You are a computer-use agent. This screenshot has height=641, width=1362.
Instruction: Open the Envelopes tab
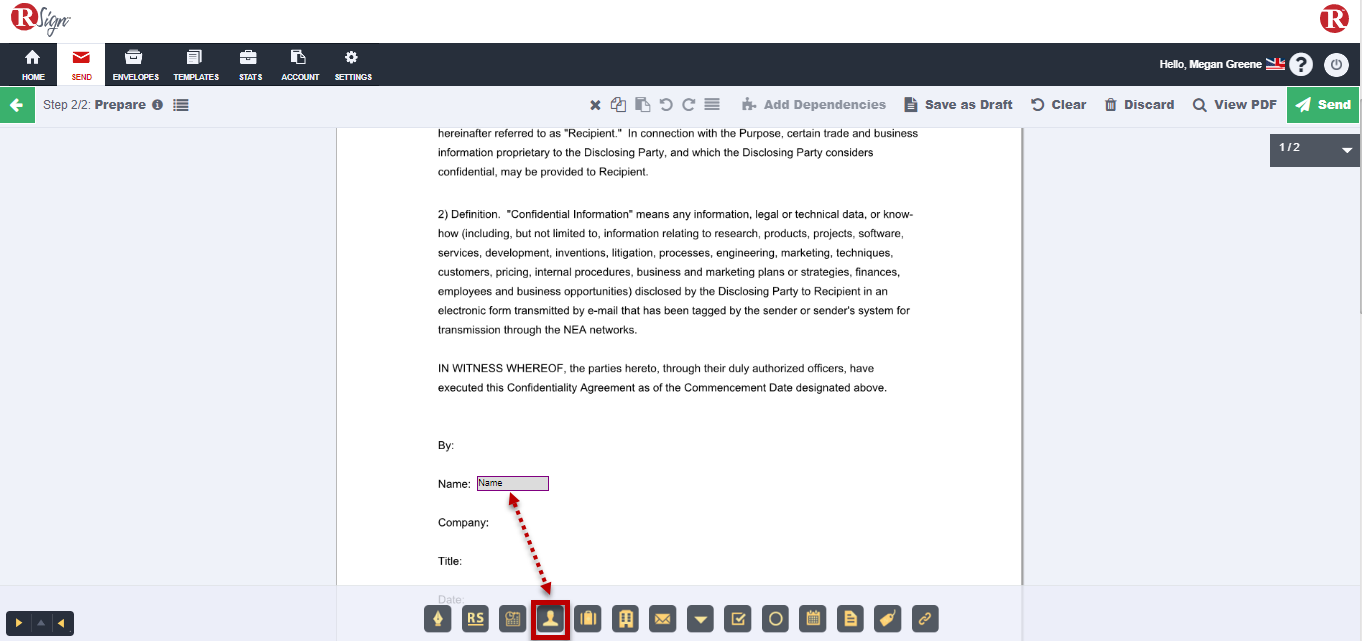(135, 65)
